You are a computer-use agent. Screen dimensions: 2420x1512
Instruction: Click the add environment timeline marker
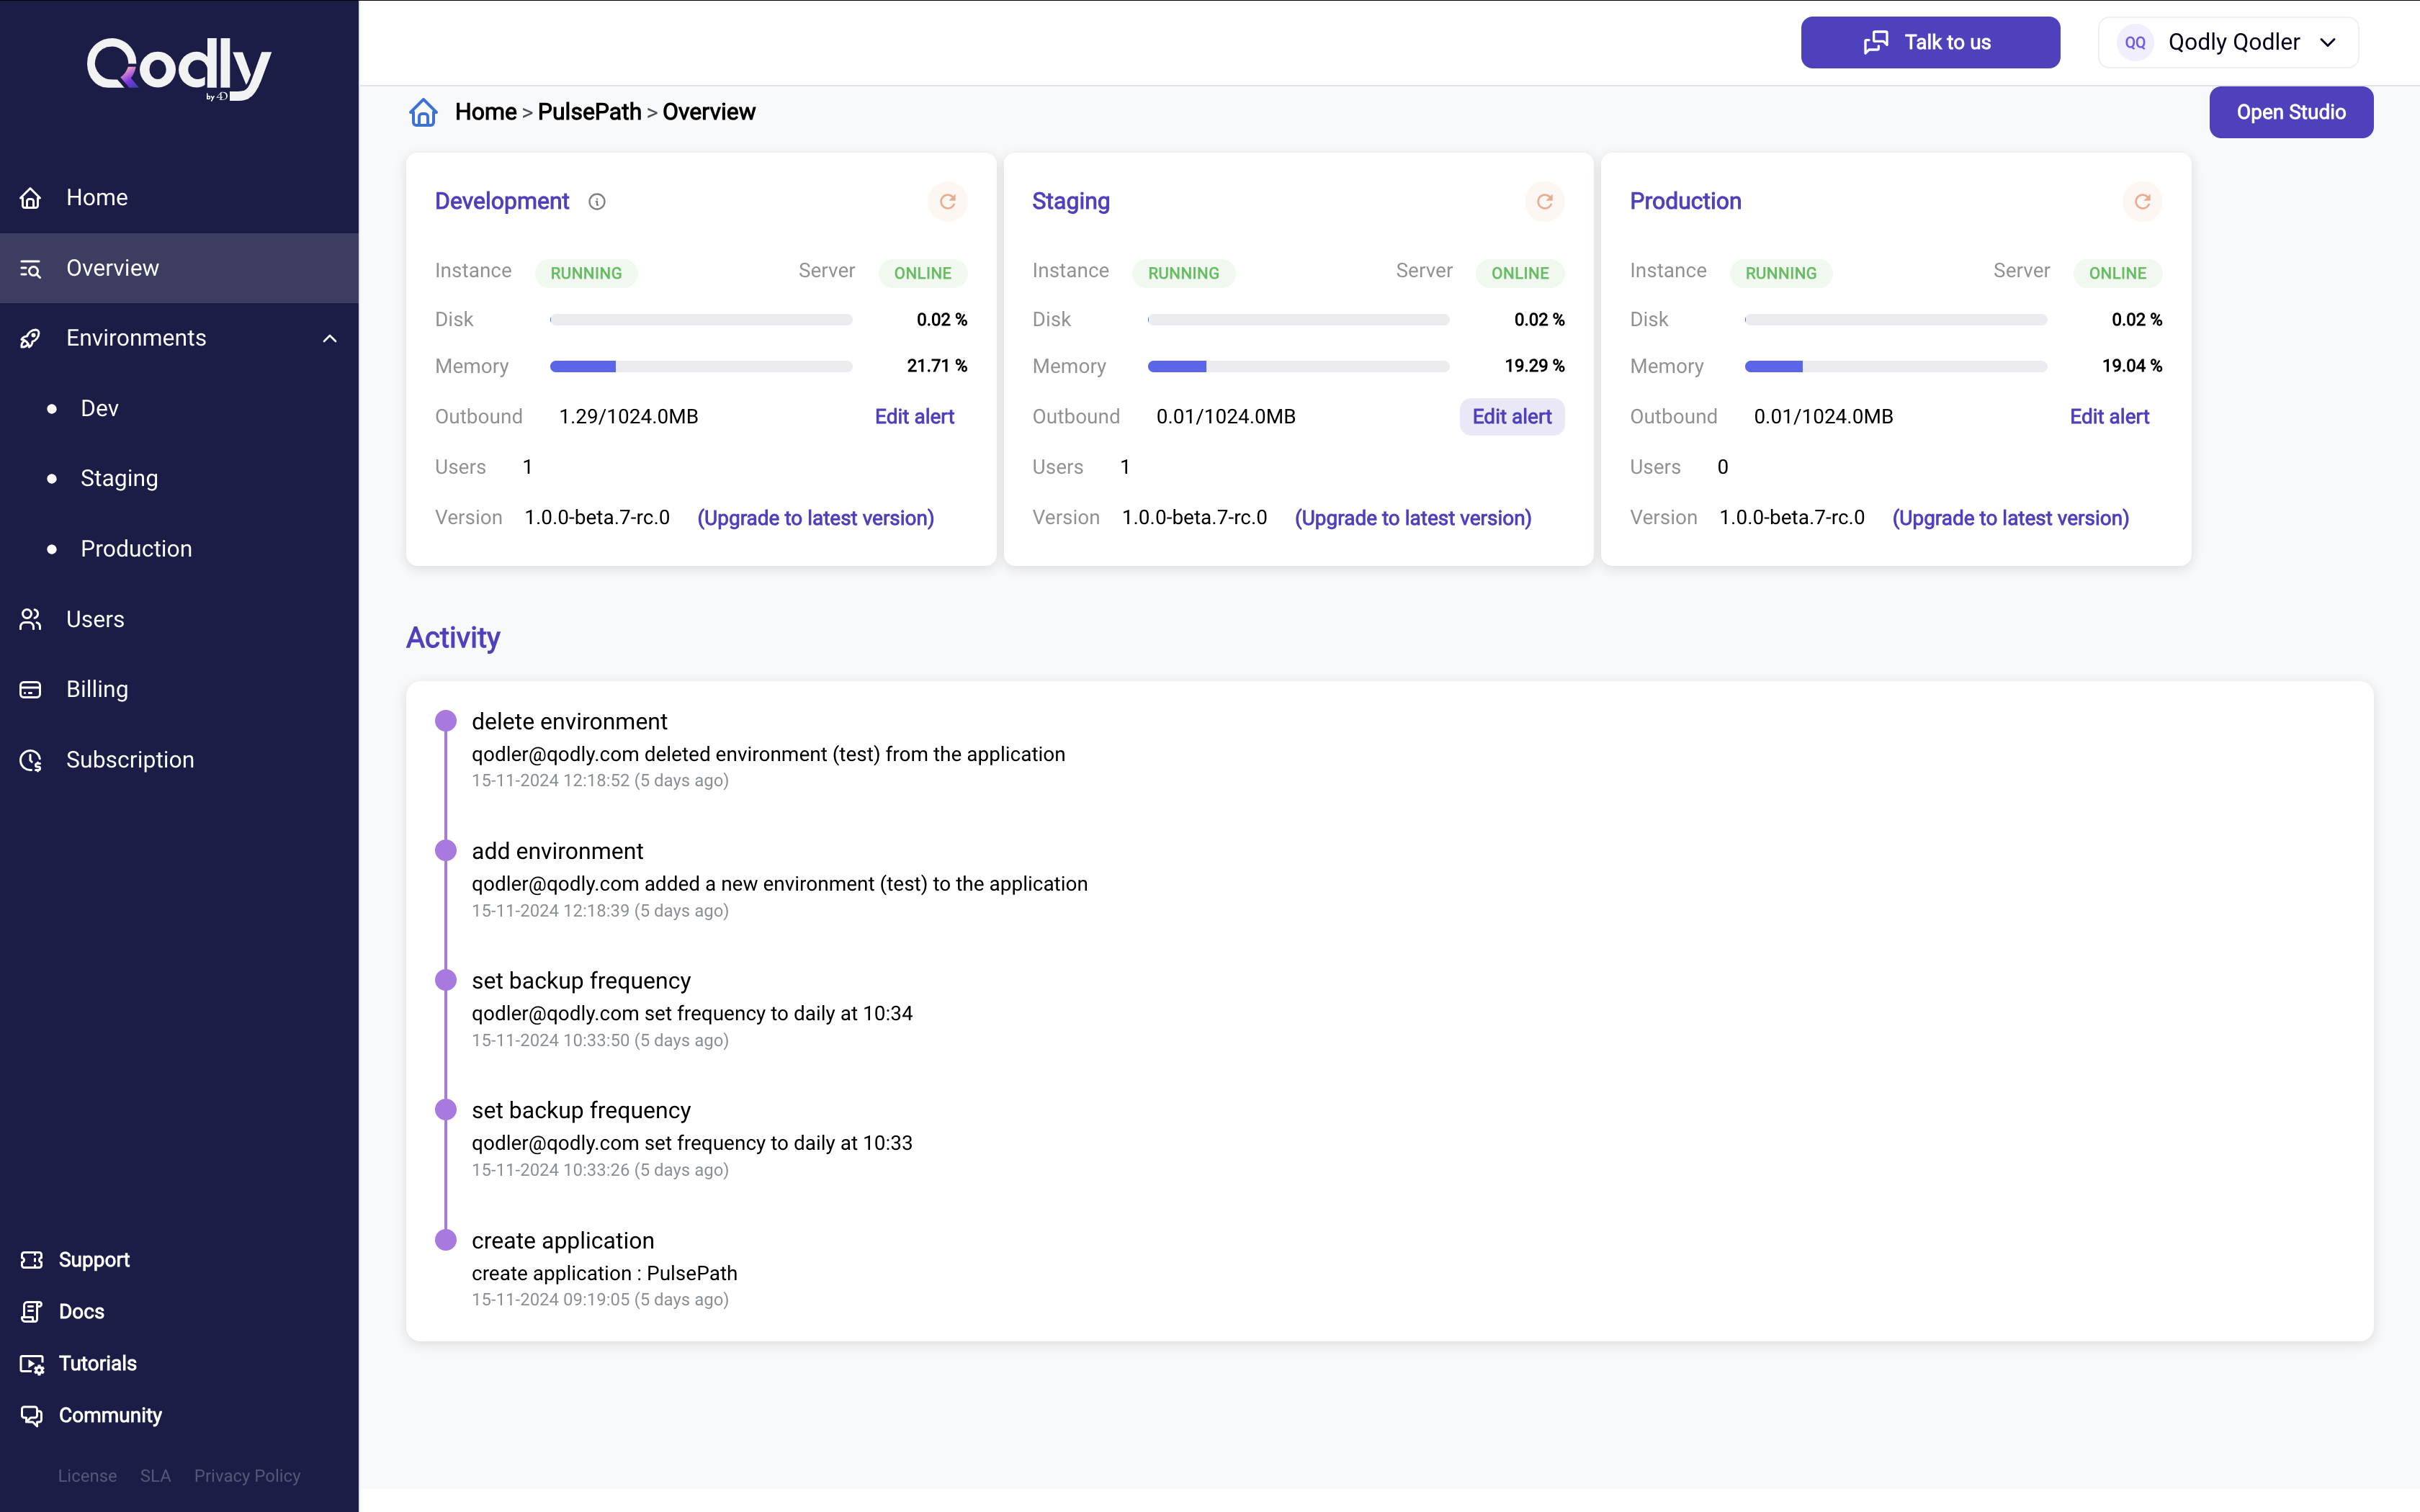point(446,851)
